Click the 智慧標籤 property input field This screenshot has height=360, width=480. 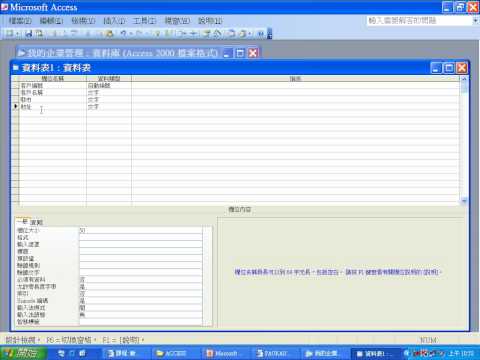click(x=140, y=321)
